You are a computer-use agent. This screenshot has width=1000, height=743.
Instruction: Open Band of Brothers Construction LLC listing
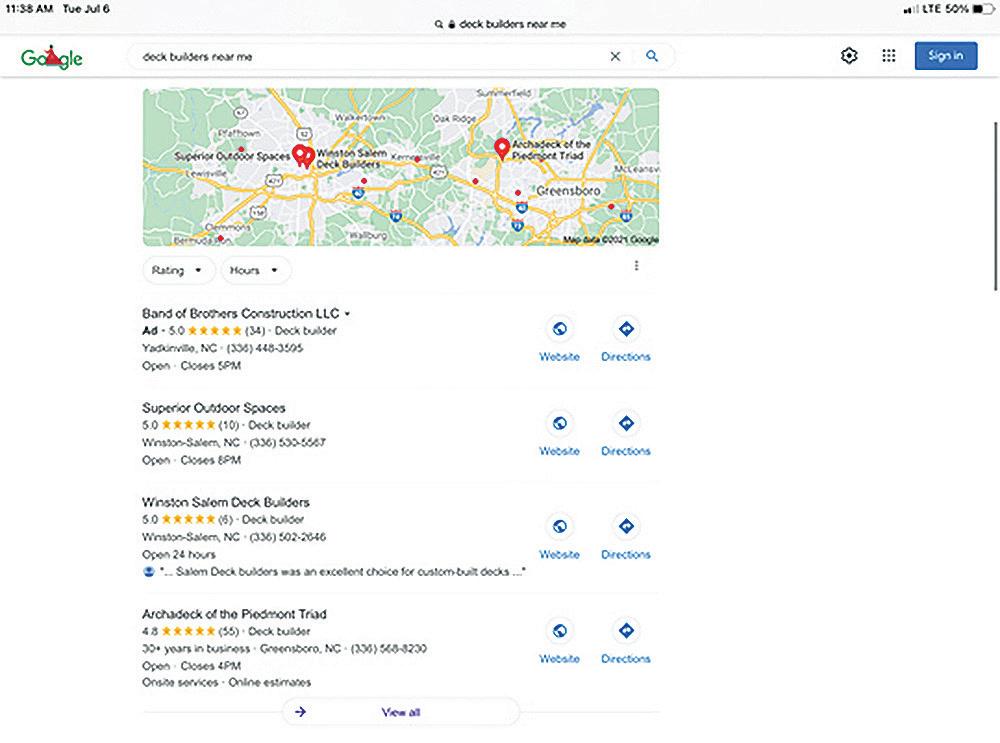[x=240, y=313]
